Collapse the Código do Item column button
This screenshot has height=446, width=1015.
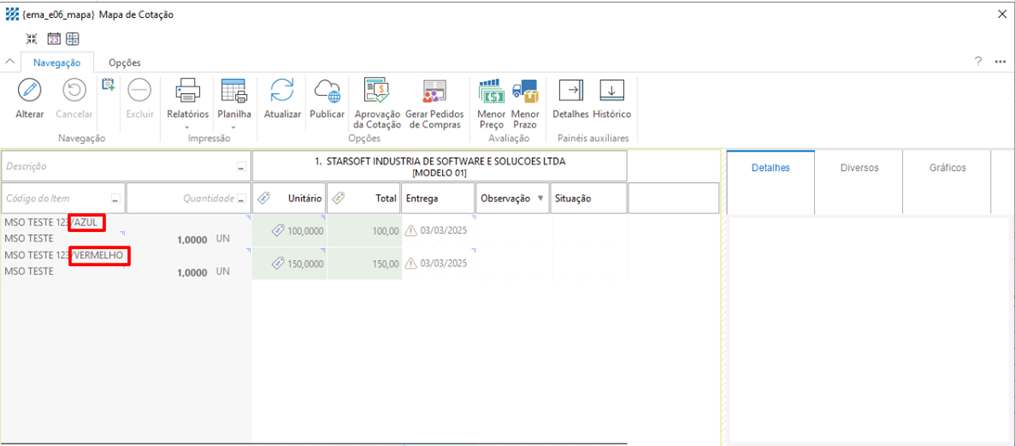pyautogui.click(x=116, y=199)
